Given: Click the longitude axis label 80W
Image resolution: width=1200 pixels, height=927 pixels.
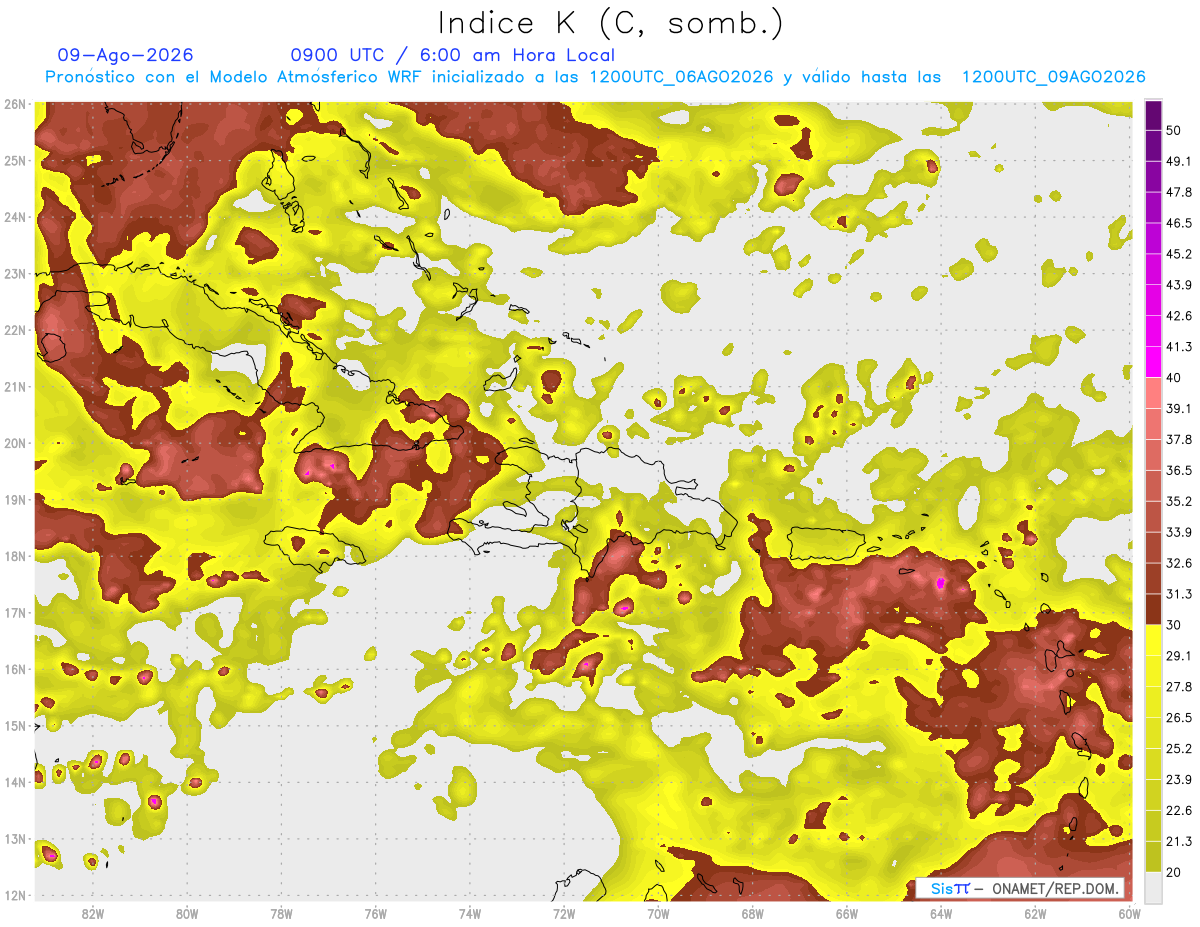Looking at the screenshot, I should tap(187, 913).
